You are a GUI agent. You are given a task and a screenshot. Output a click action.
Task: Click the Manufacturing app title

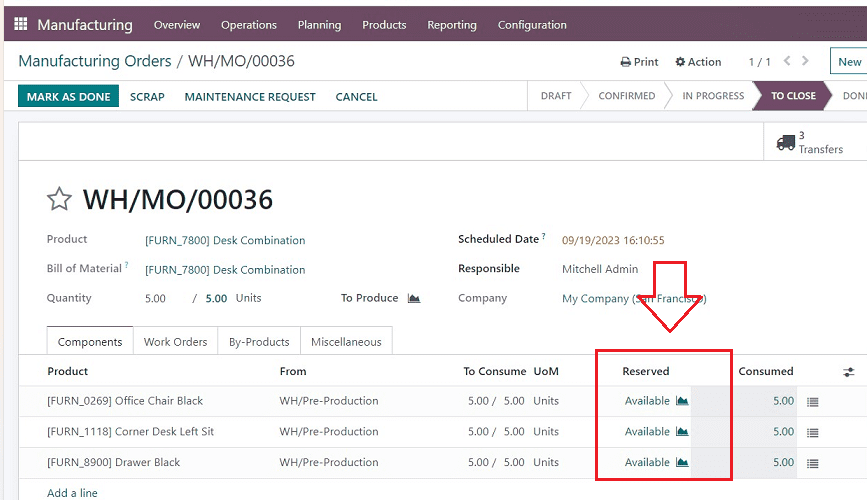(x=85, y=25)
